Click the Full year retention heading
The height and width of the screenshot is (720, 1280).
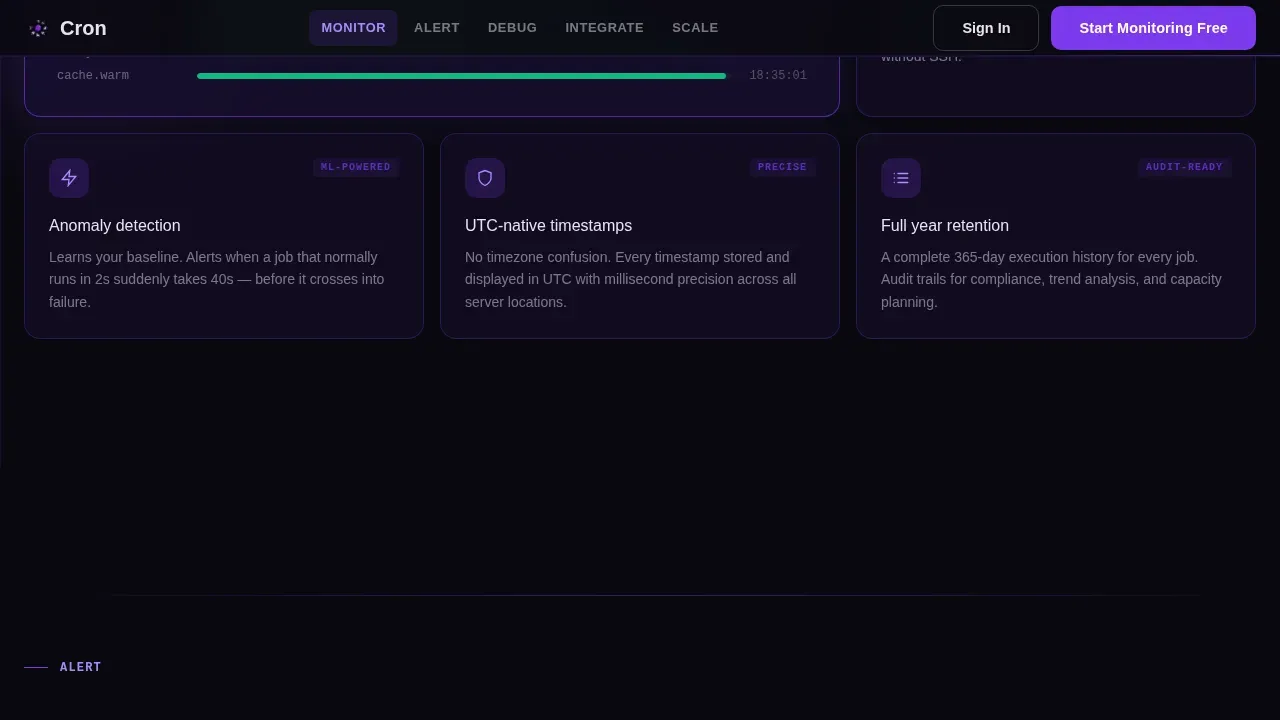(x=945, y=226)
